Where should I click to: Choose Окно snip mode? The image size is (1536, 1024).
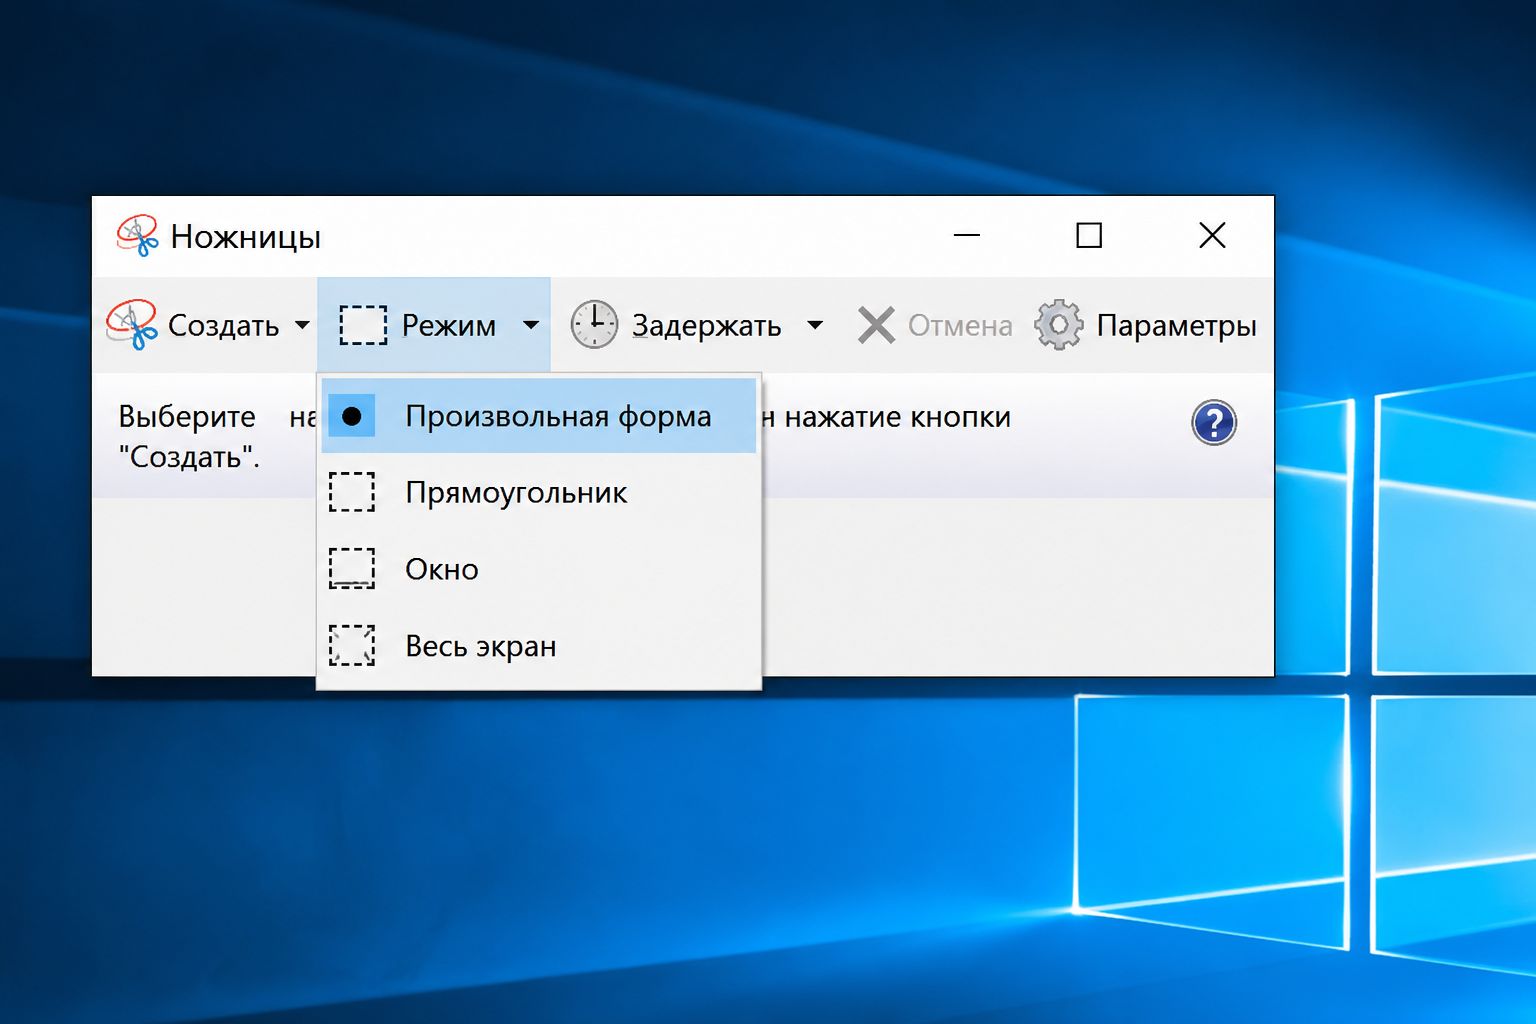point(539,568)
